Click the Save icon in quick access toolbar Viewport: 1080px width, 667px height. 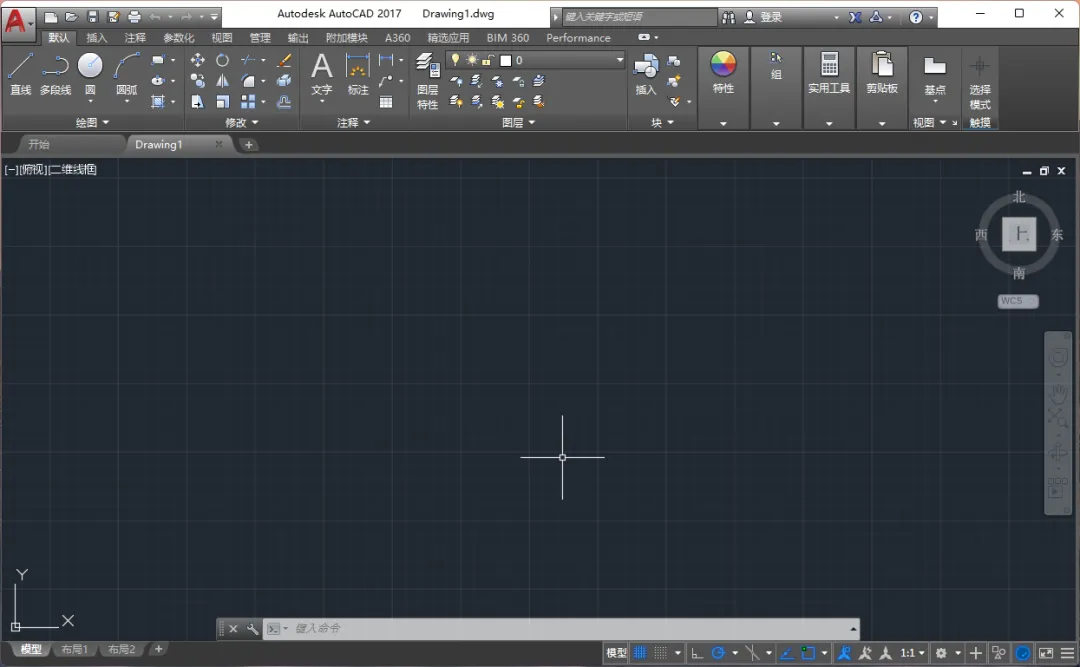92,17
